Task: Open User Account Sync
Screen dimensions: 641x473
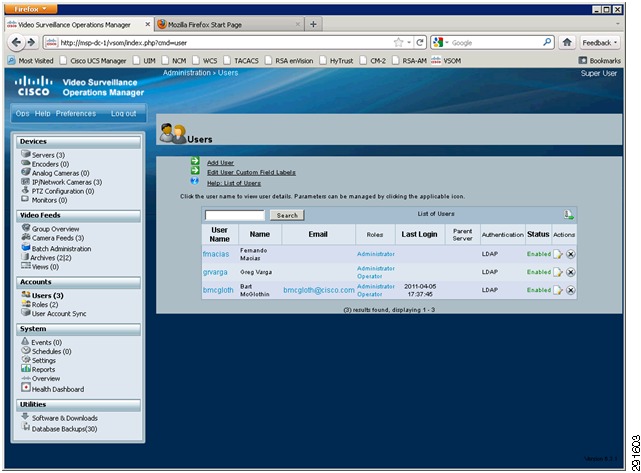Action: coord(59,314)
